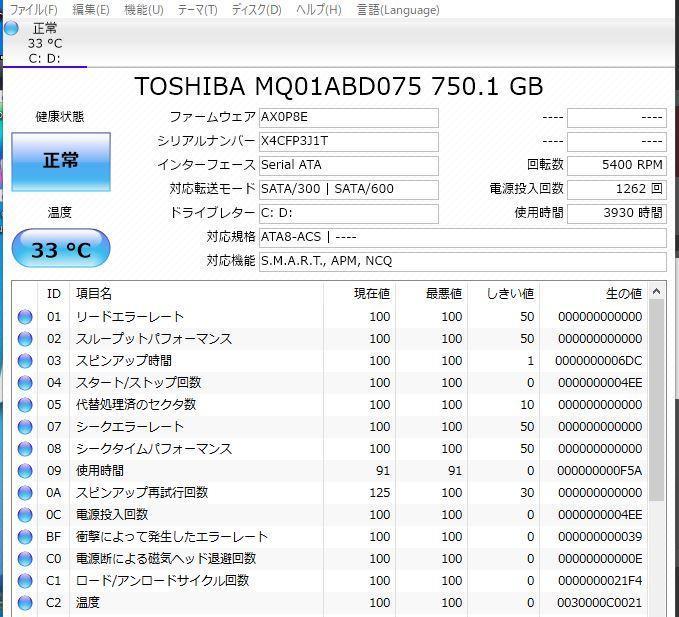
Task: Click the rotation rate field 5400 RPM
Action: click(x=617, y=165)
